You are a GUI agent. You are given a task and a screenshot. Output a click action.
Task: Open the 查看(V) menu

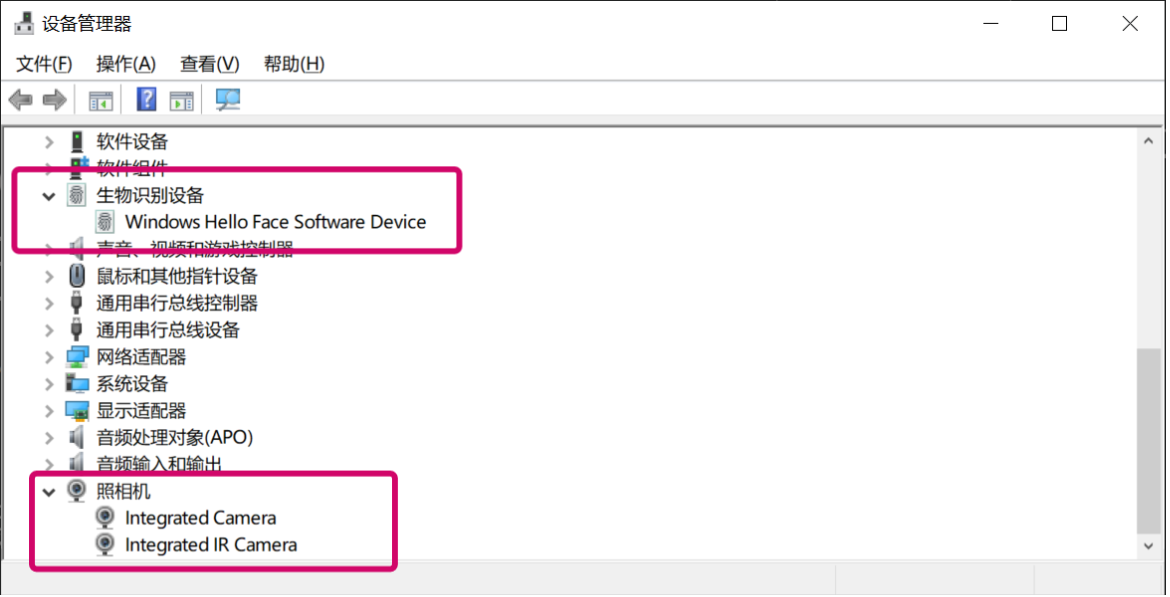[208, 63]
